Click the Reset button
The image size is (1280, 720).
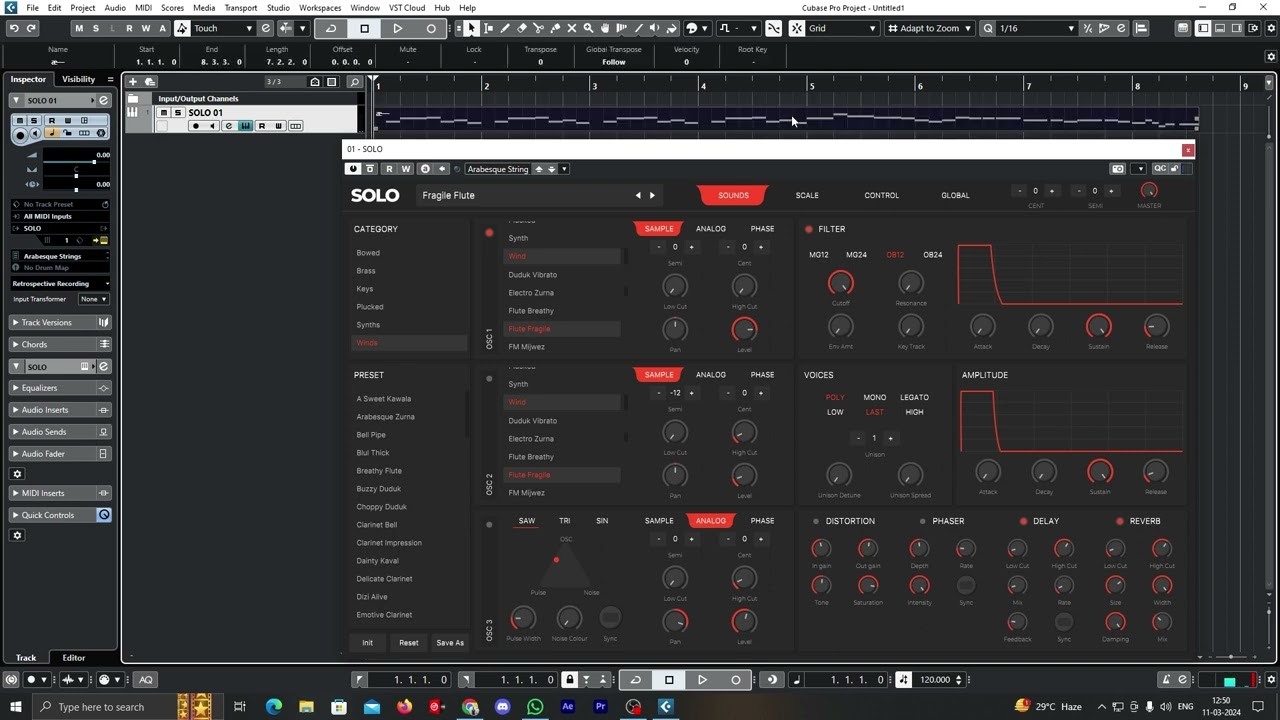click(408, 643)
